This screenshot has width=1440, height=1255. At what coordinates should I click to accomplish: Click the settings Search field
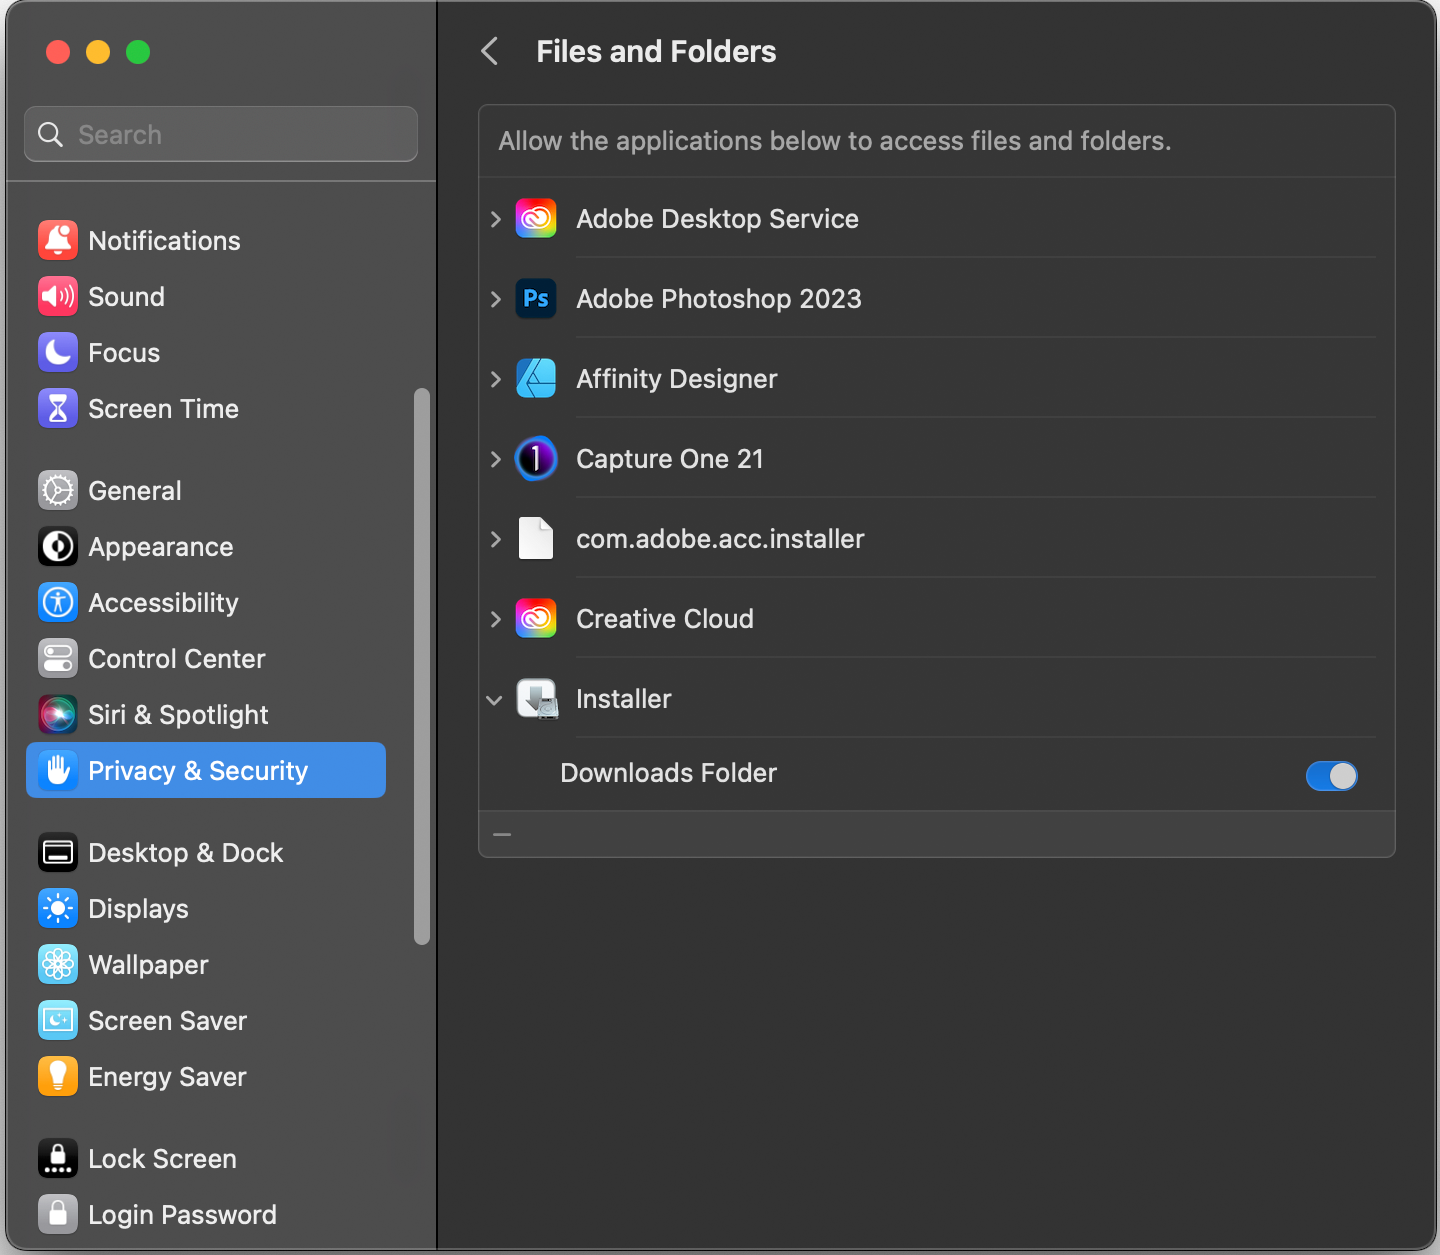pyautogui.click(x=221, y=134)
